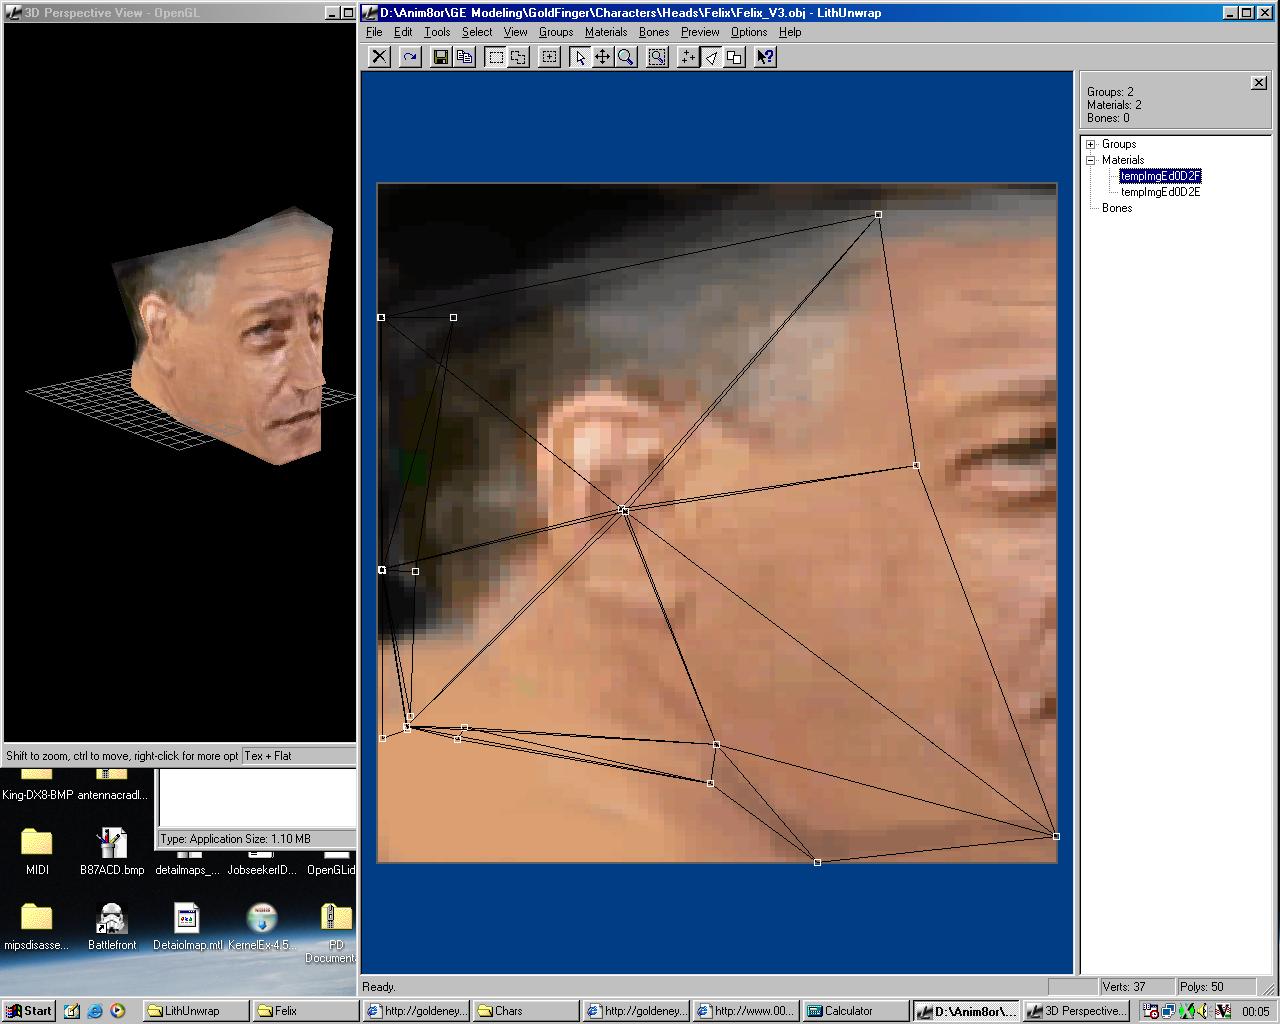1280x1024 pixels.
Task: Click the delete X toolbar icon
Action: pos(379,57)
